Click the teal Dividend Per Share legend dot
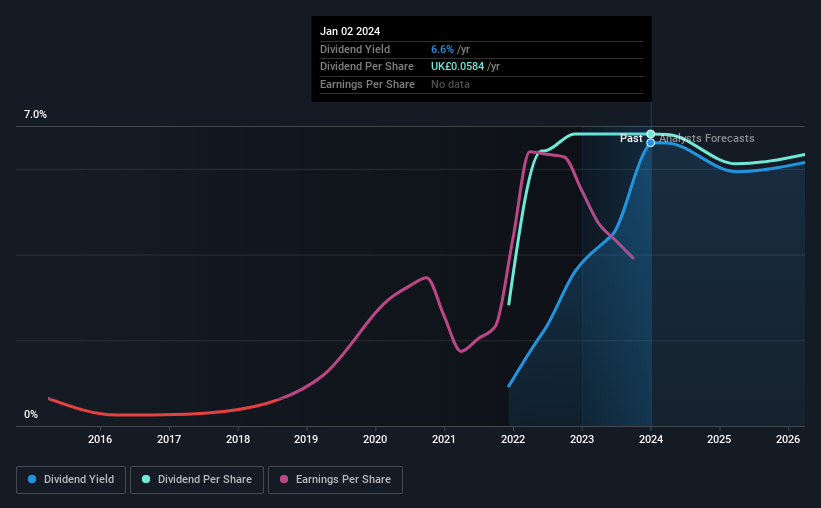The width and height of the screenshot is (821, 508). point(146,479)
